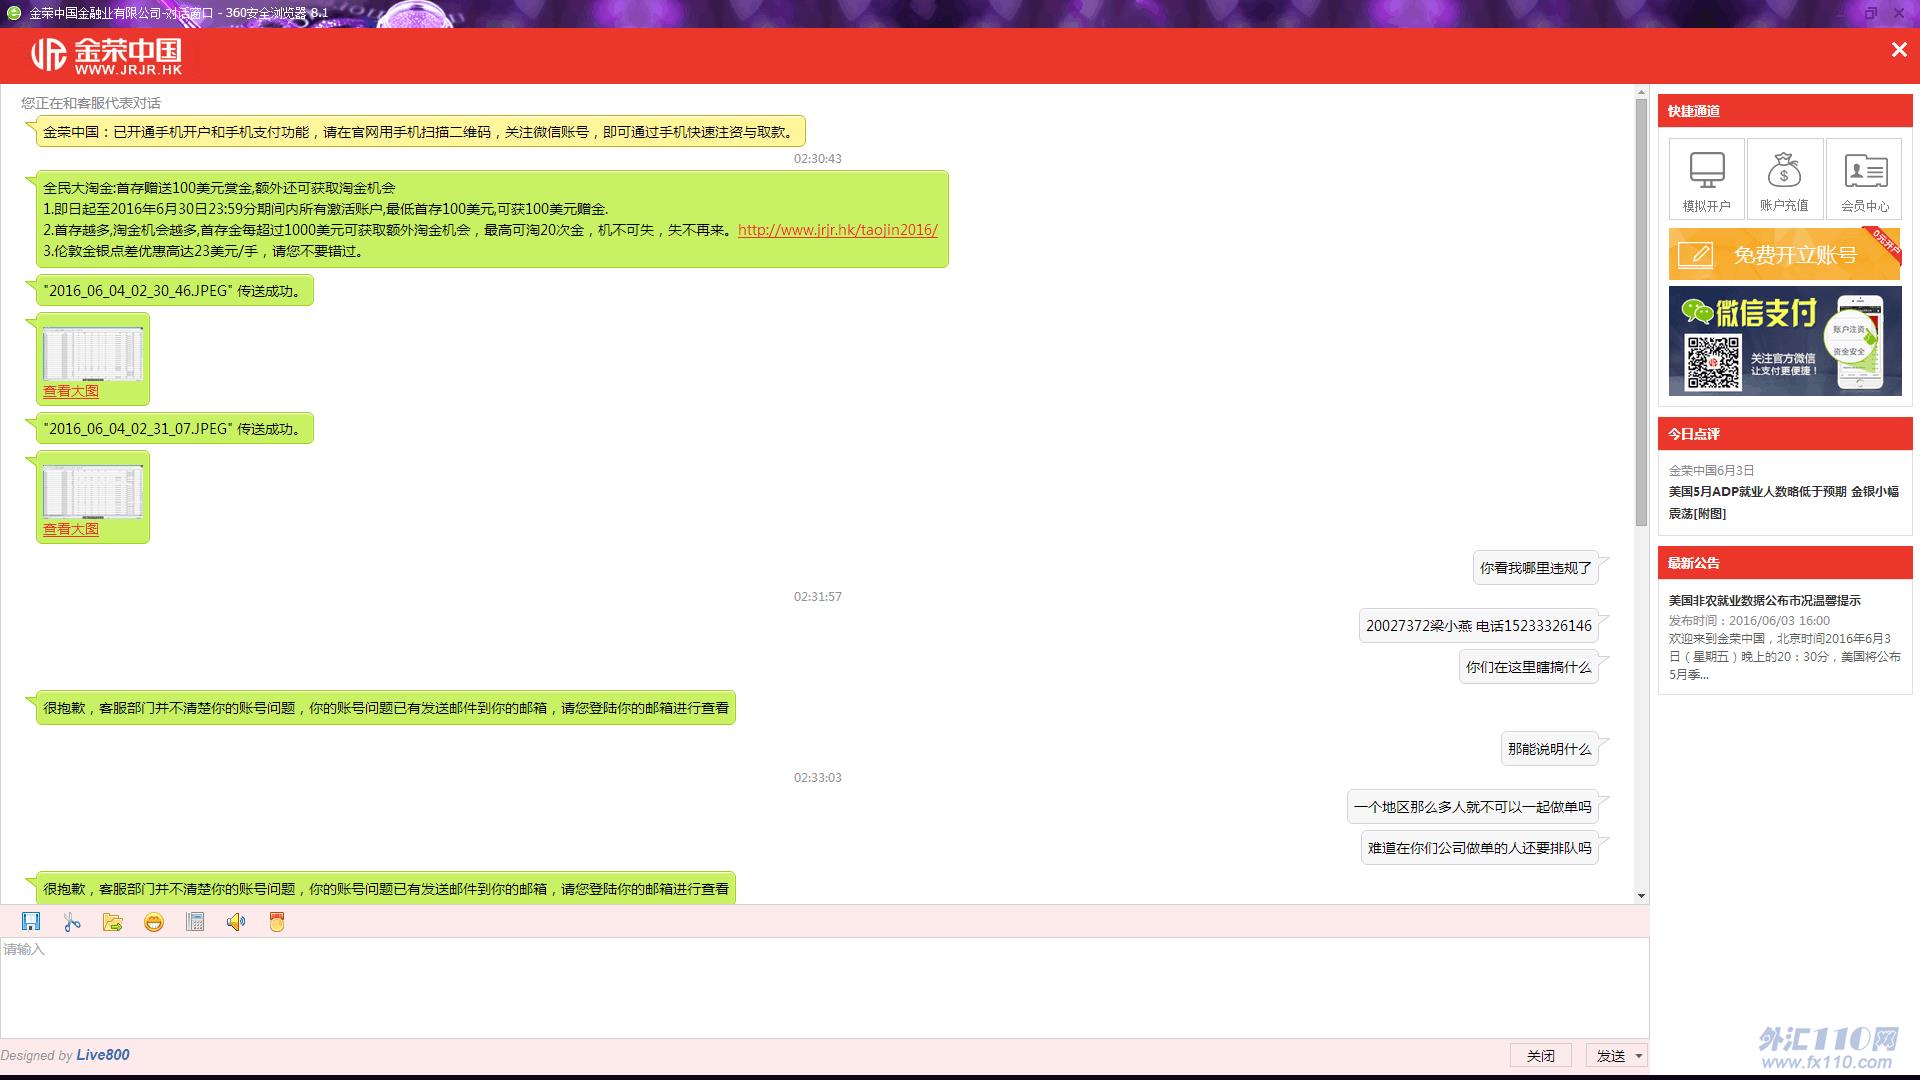This screenshot has width=1920, height=1080.
Task: Open the Live800 link
Action: pos(103,1055)
